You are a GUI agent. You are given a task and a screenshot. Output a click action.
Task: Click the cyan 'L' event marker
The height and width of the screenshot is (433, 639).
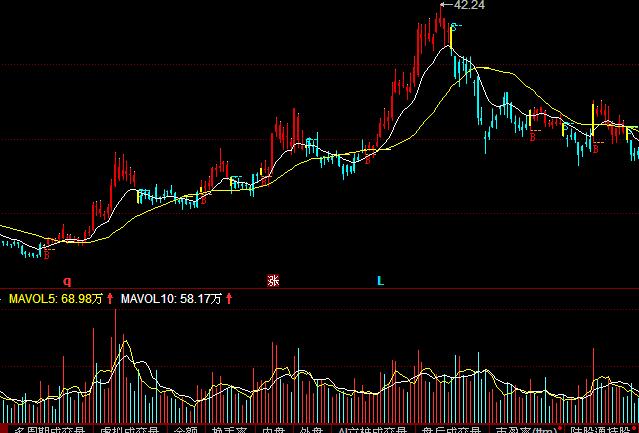click(380, 281)
